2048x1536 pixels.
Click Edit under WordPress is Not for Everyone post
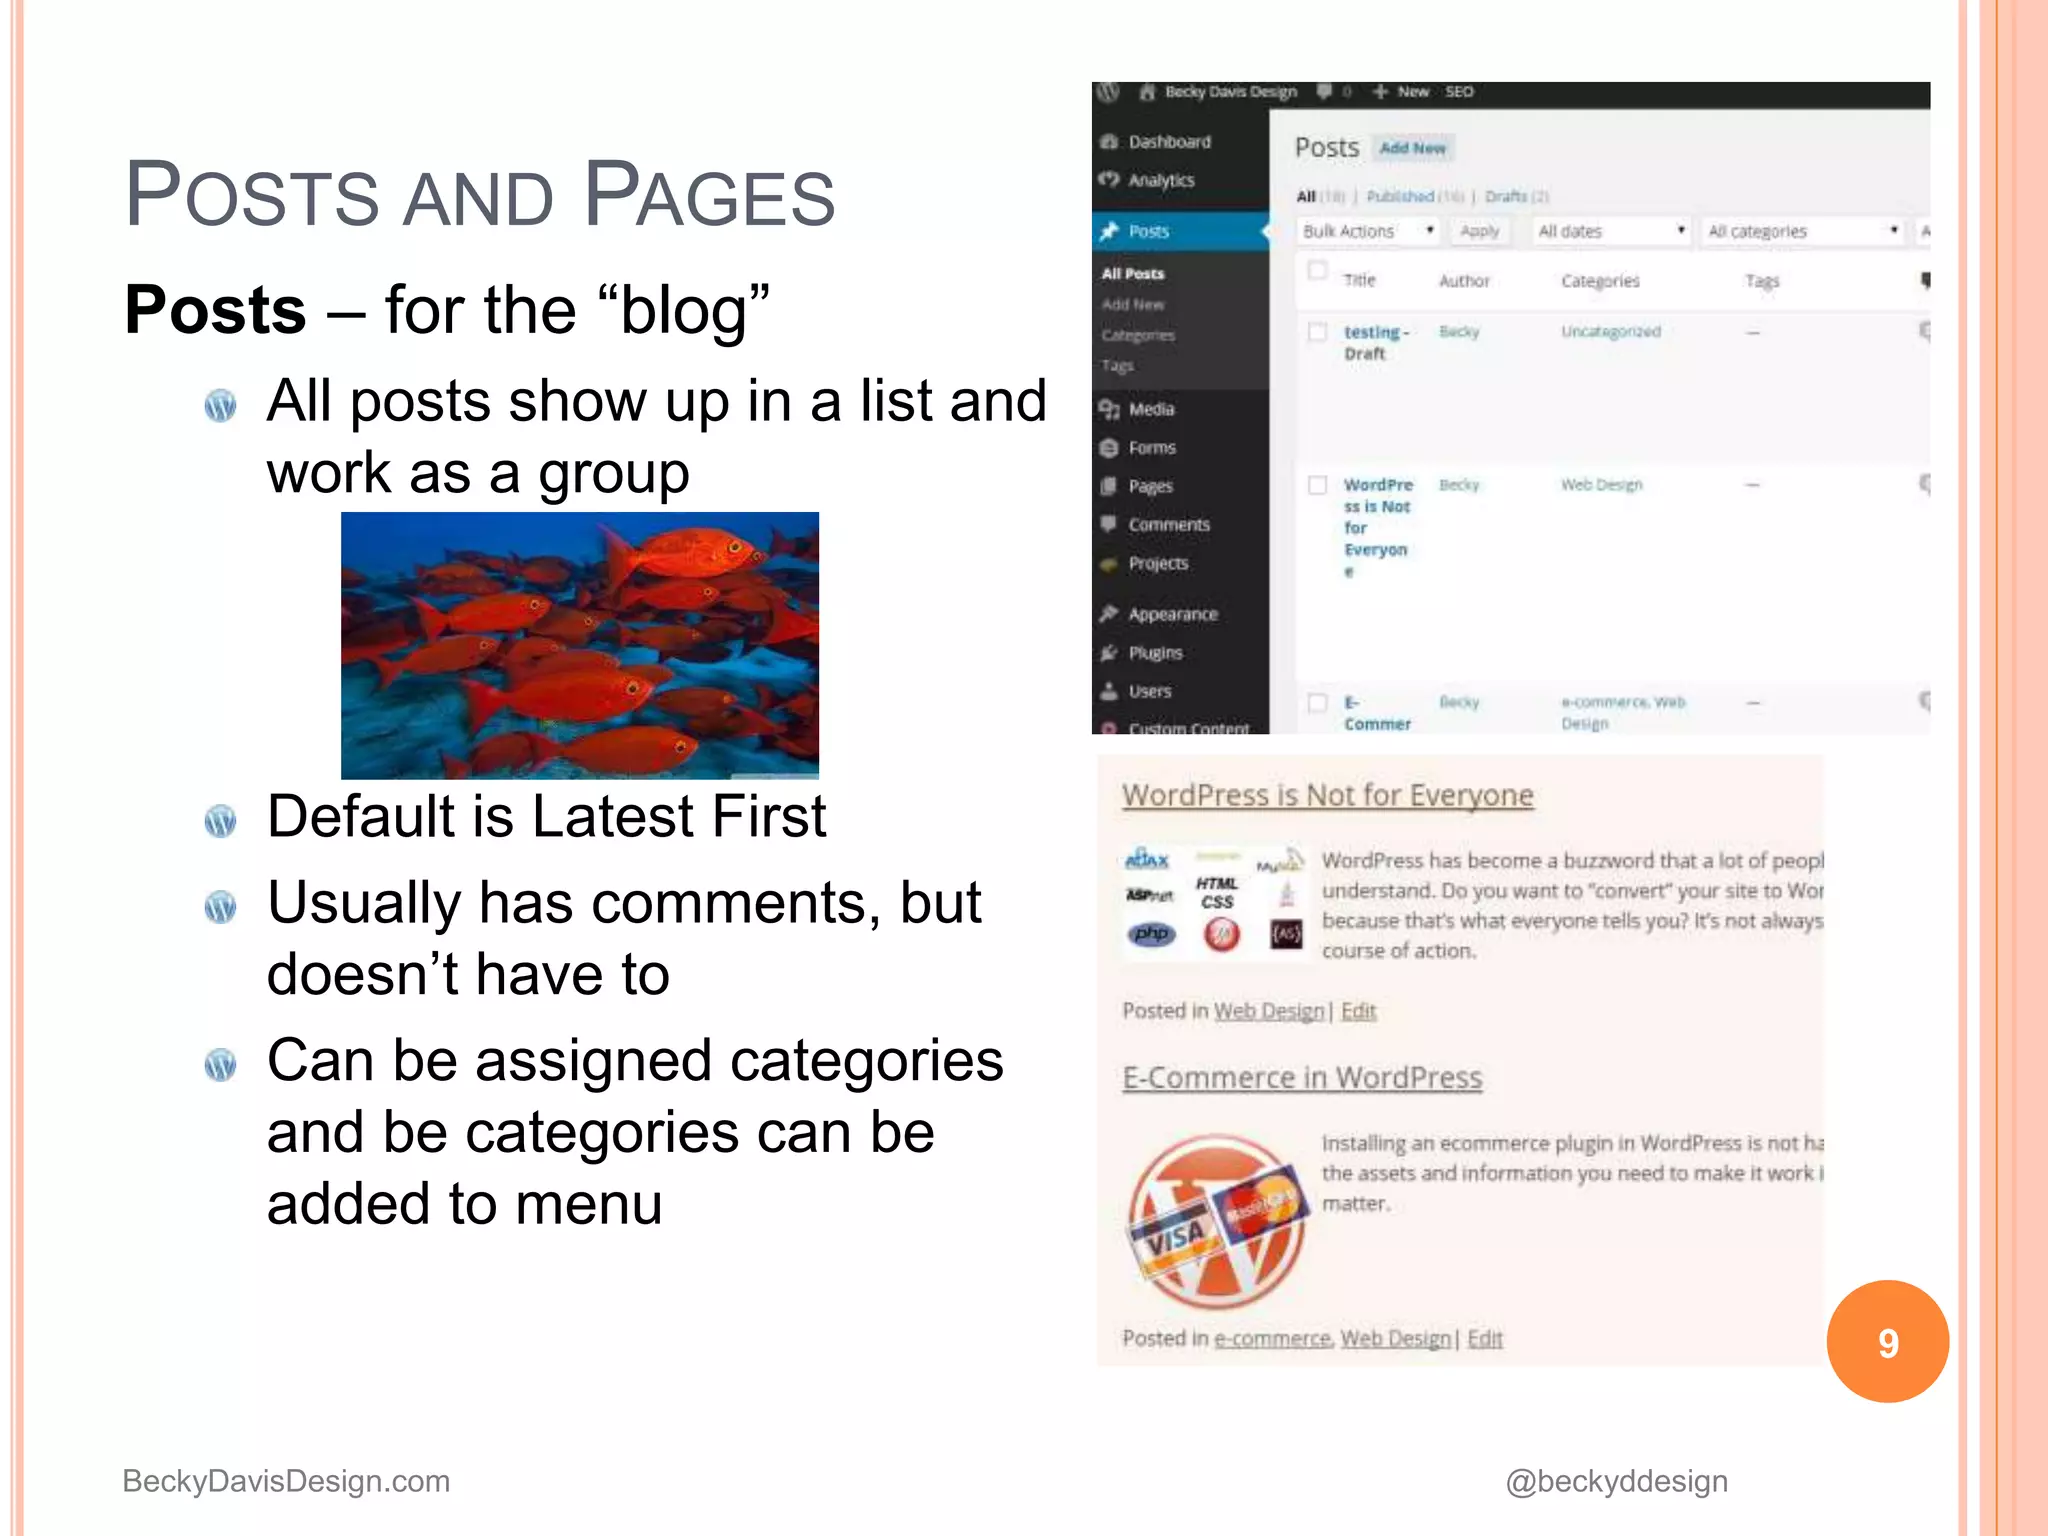click(1359, 1011)
